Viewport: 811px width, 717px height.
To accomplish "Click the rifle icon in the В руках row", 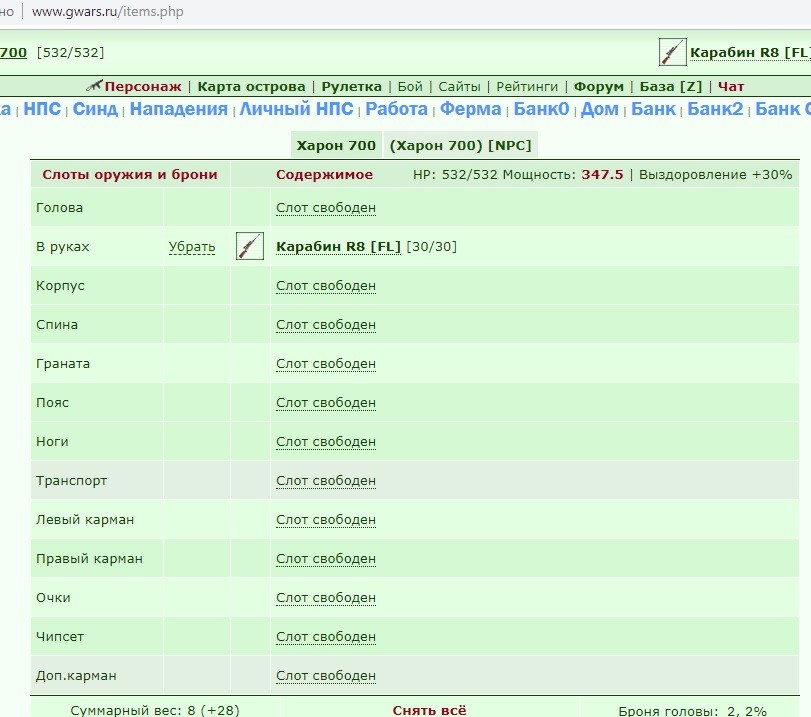I will click(x=250, y=246).
